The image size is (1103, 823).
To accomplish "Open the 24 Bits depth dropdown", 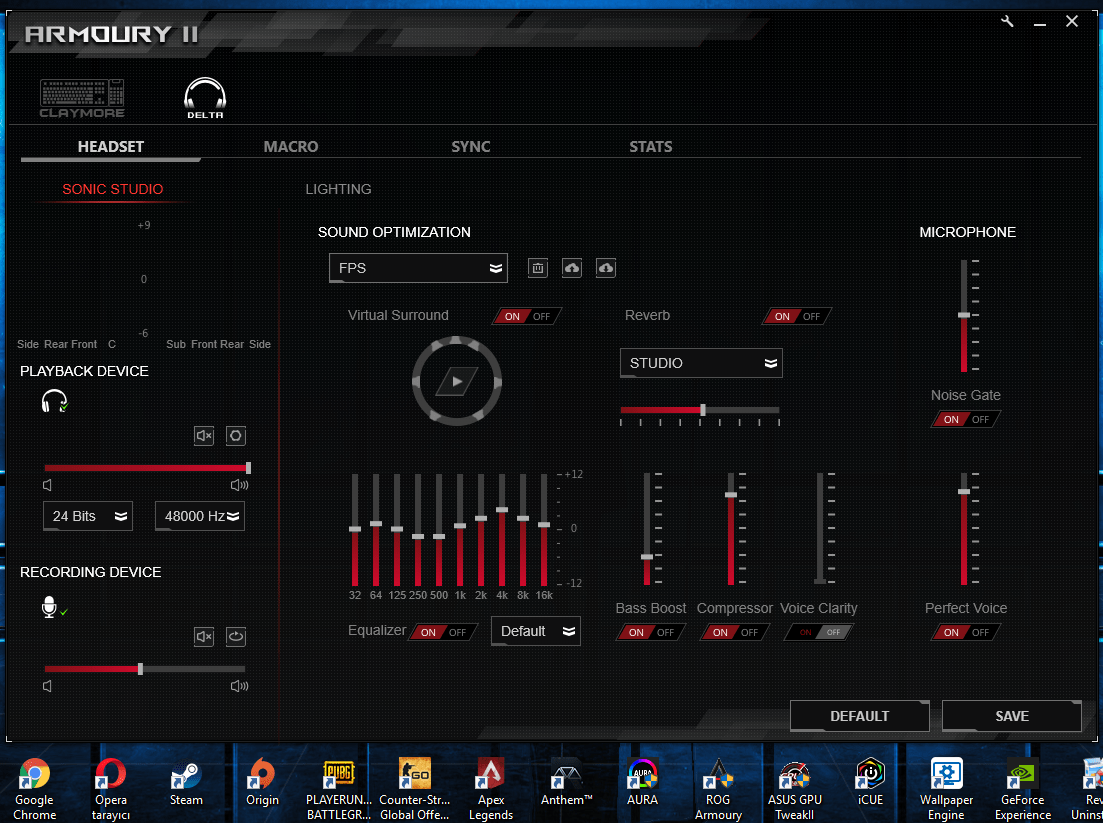I will (x=87, y=516).
